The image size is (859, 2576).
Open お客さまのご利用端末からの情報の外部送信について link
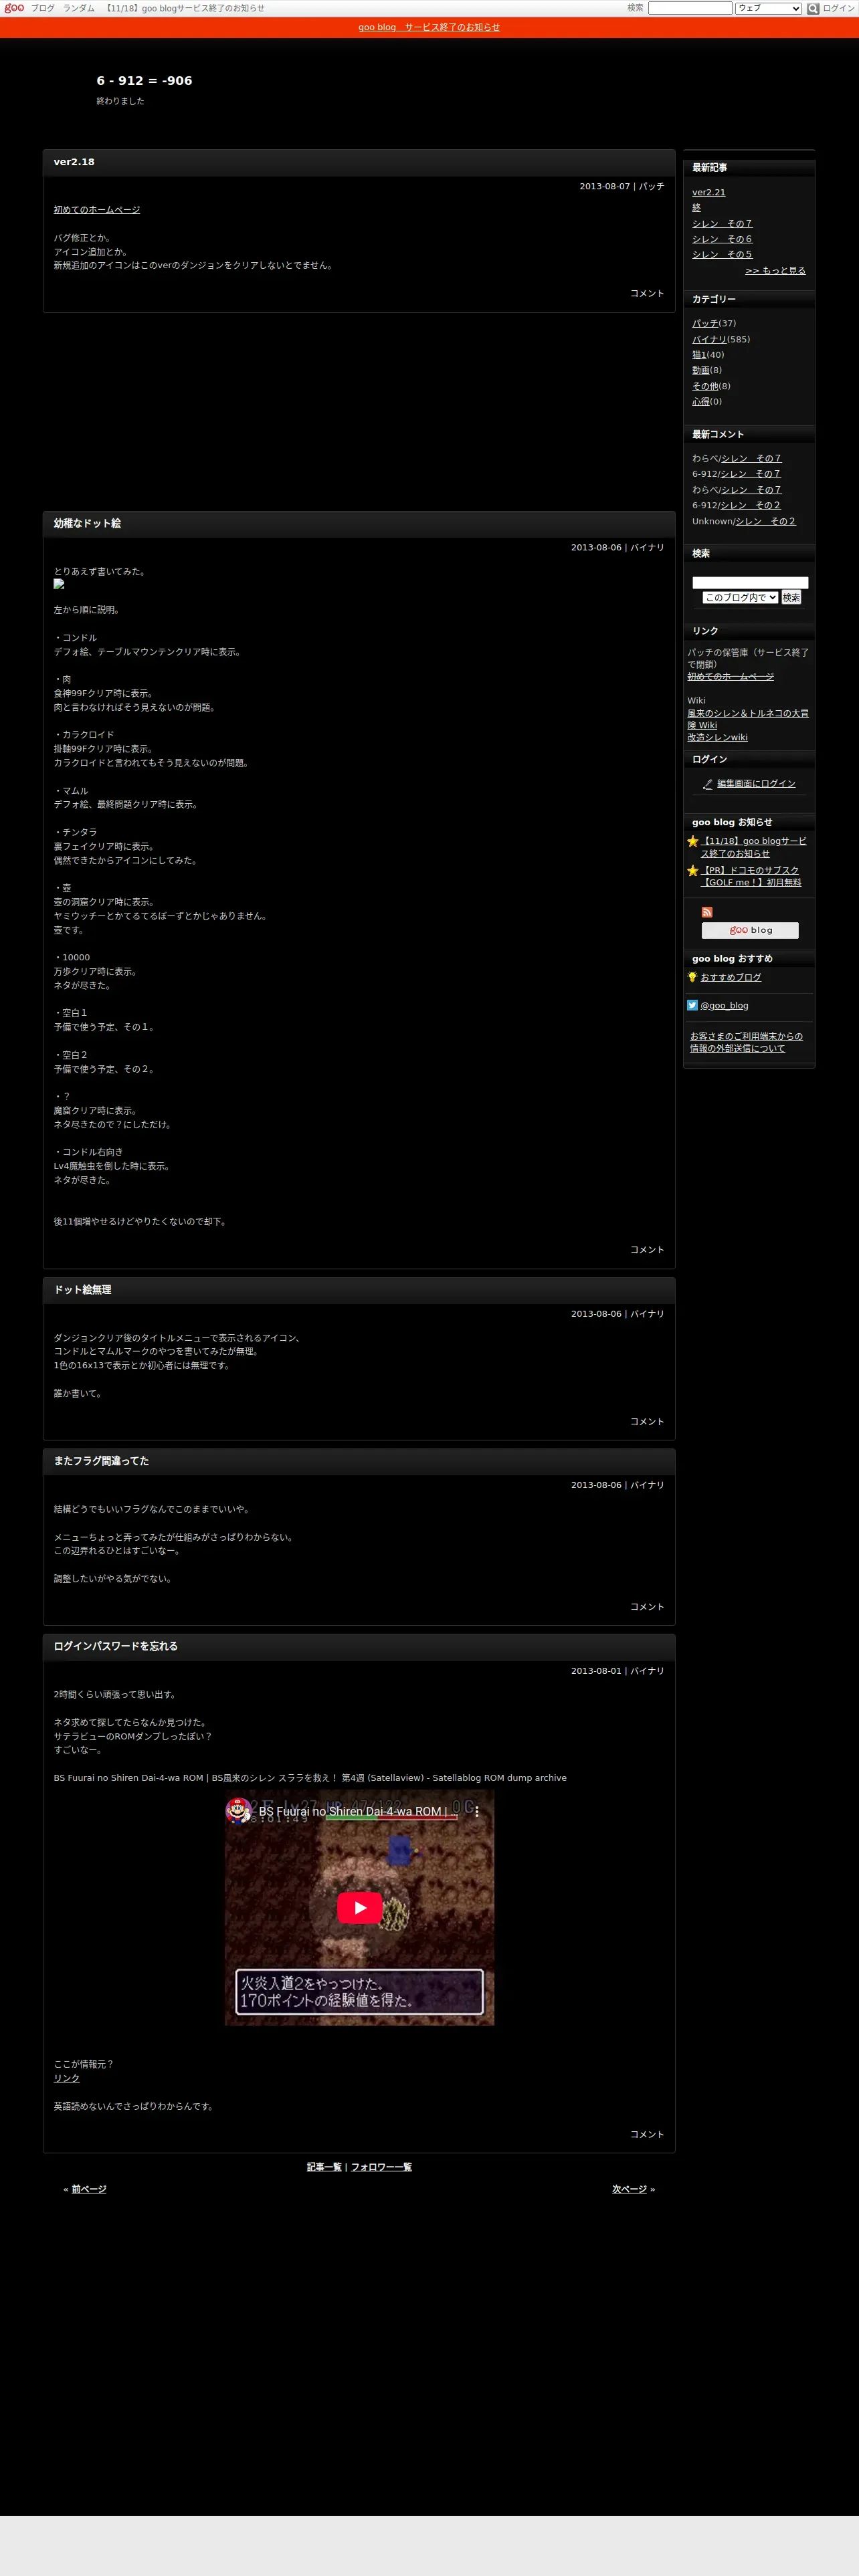click(746, 1042)
